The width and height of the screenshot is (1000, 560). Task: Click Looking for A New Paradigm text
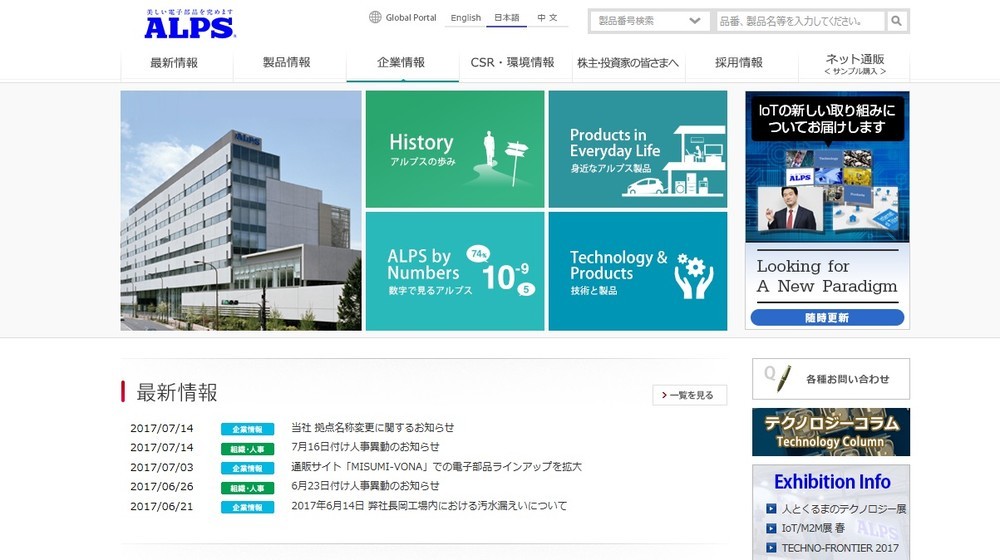[827, 276]
